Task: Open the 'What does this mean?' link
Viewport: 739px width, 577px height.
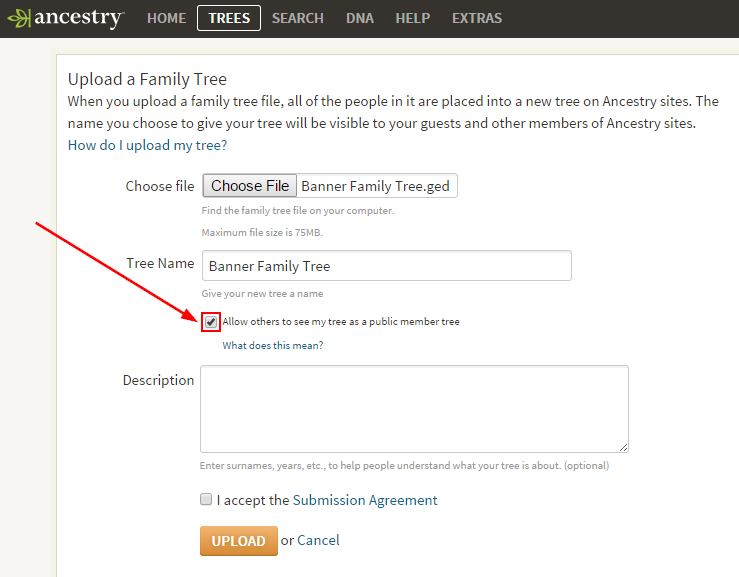Action: 272,346
